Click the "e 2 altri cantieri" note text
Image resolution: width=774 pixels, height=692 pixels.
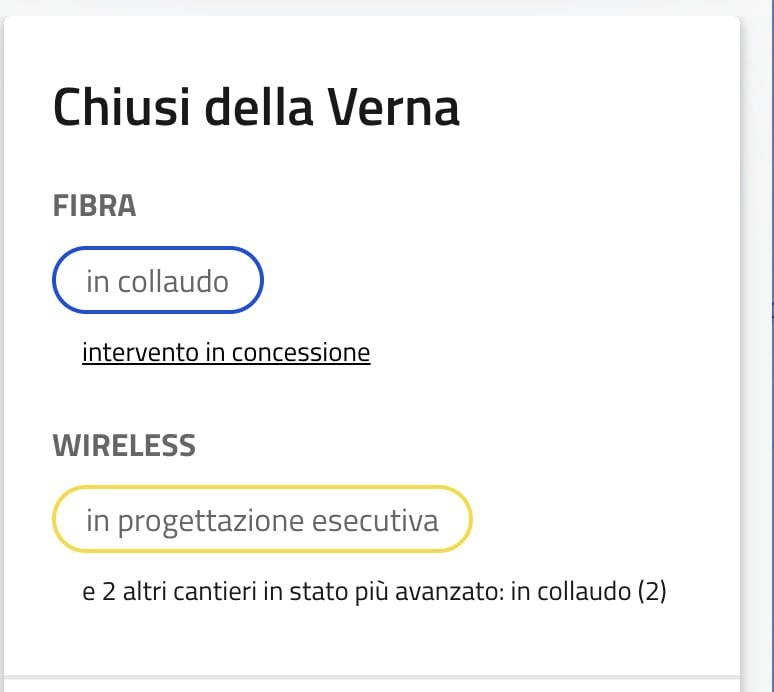170,592
